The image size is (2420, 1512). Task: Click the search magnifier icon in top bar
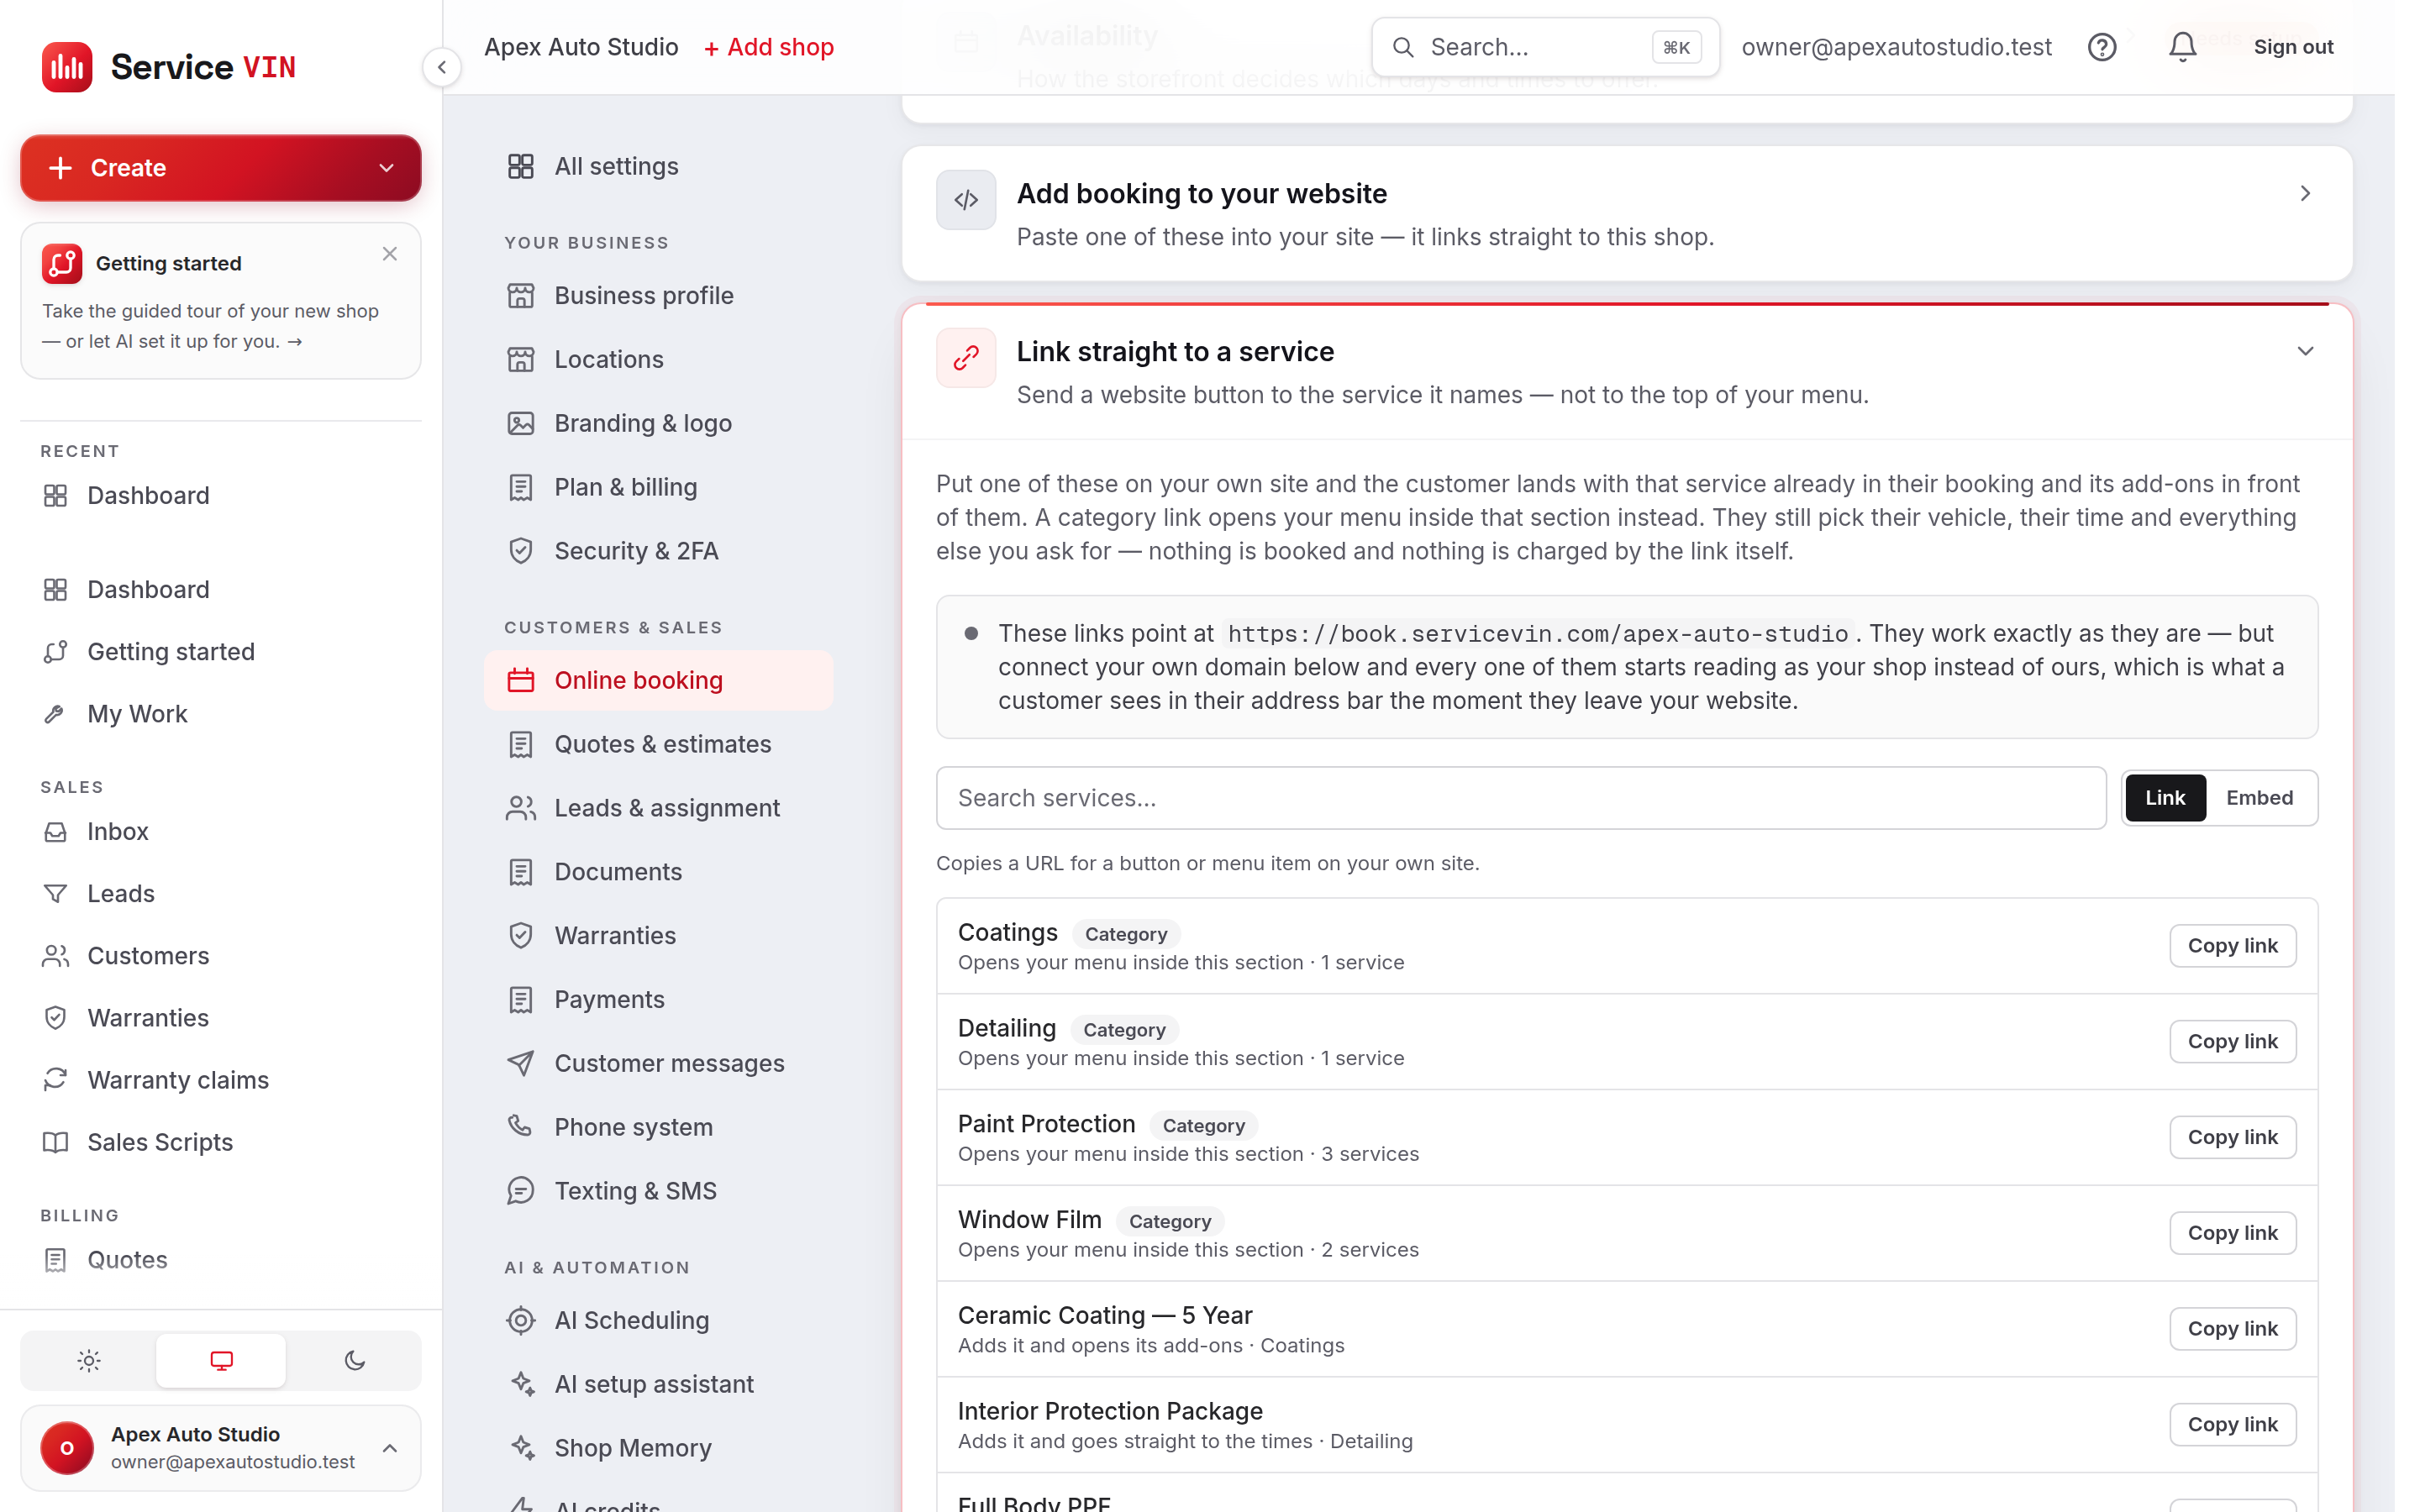[1403, 47]
